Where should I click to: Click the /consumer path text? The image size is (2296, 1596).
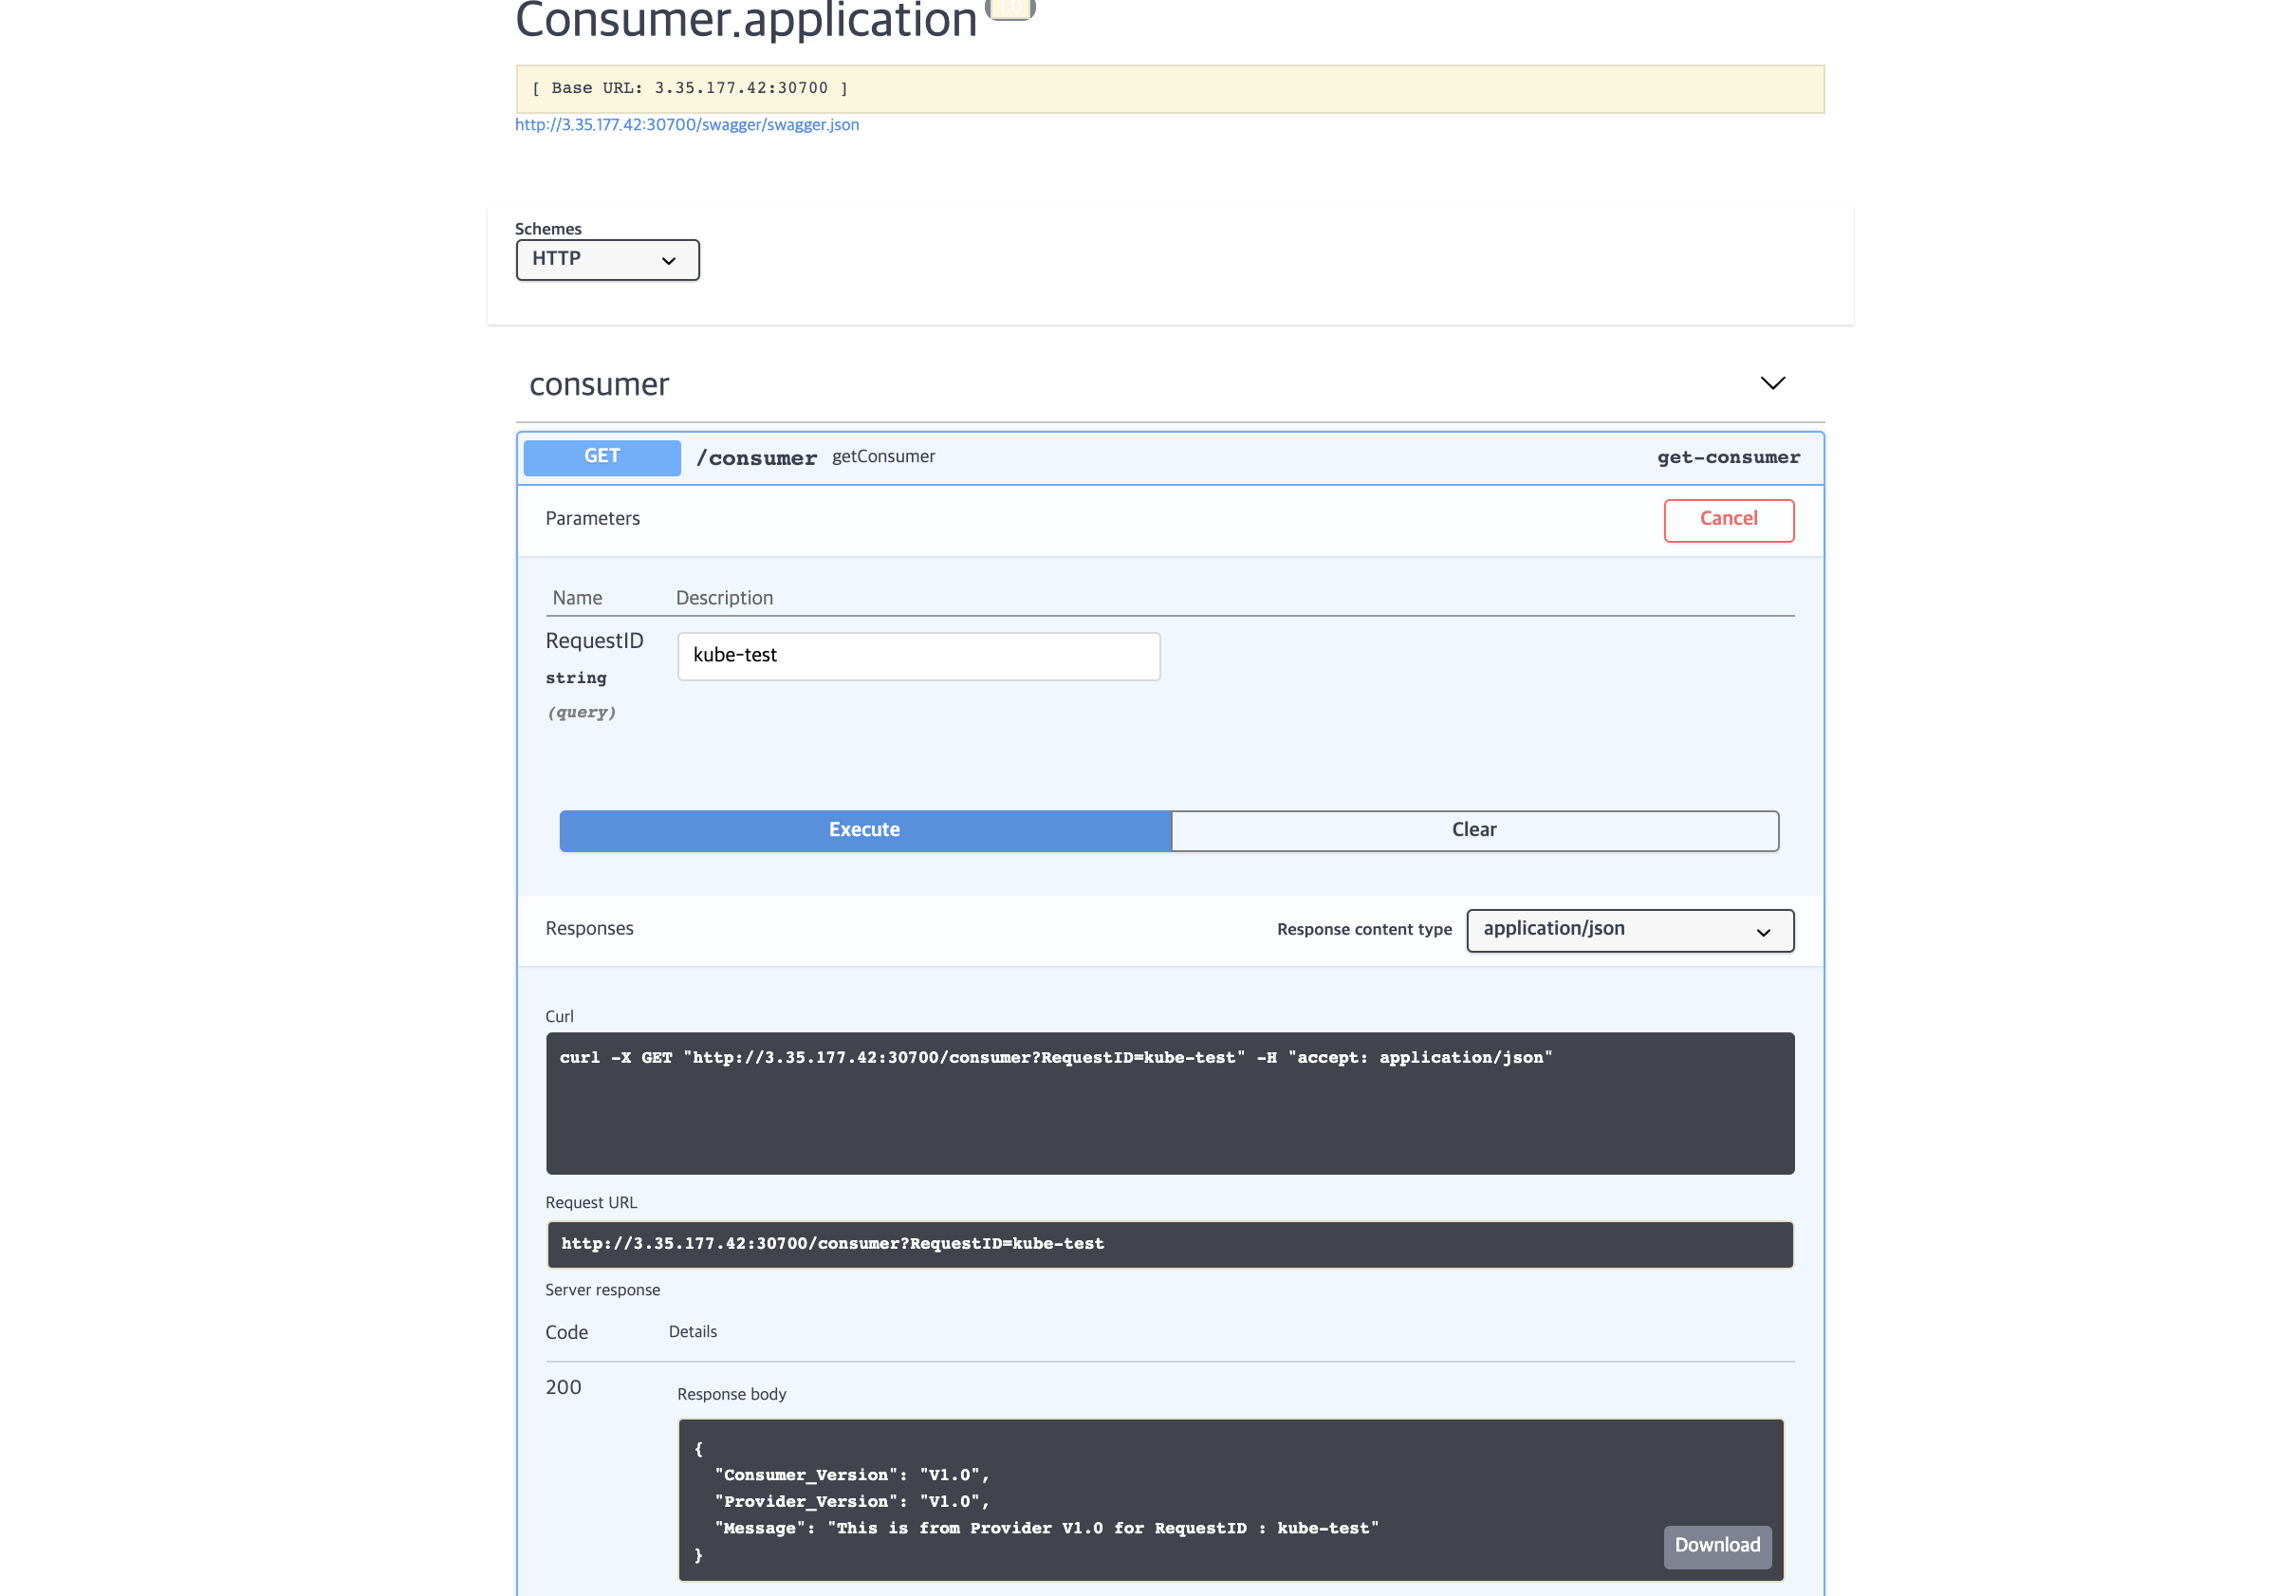(756, 458)
